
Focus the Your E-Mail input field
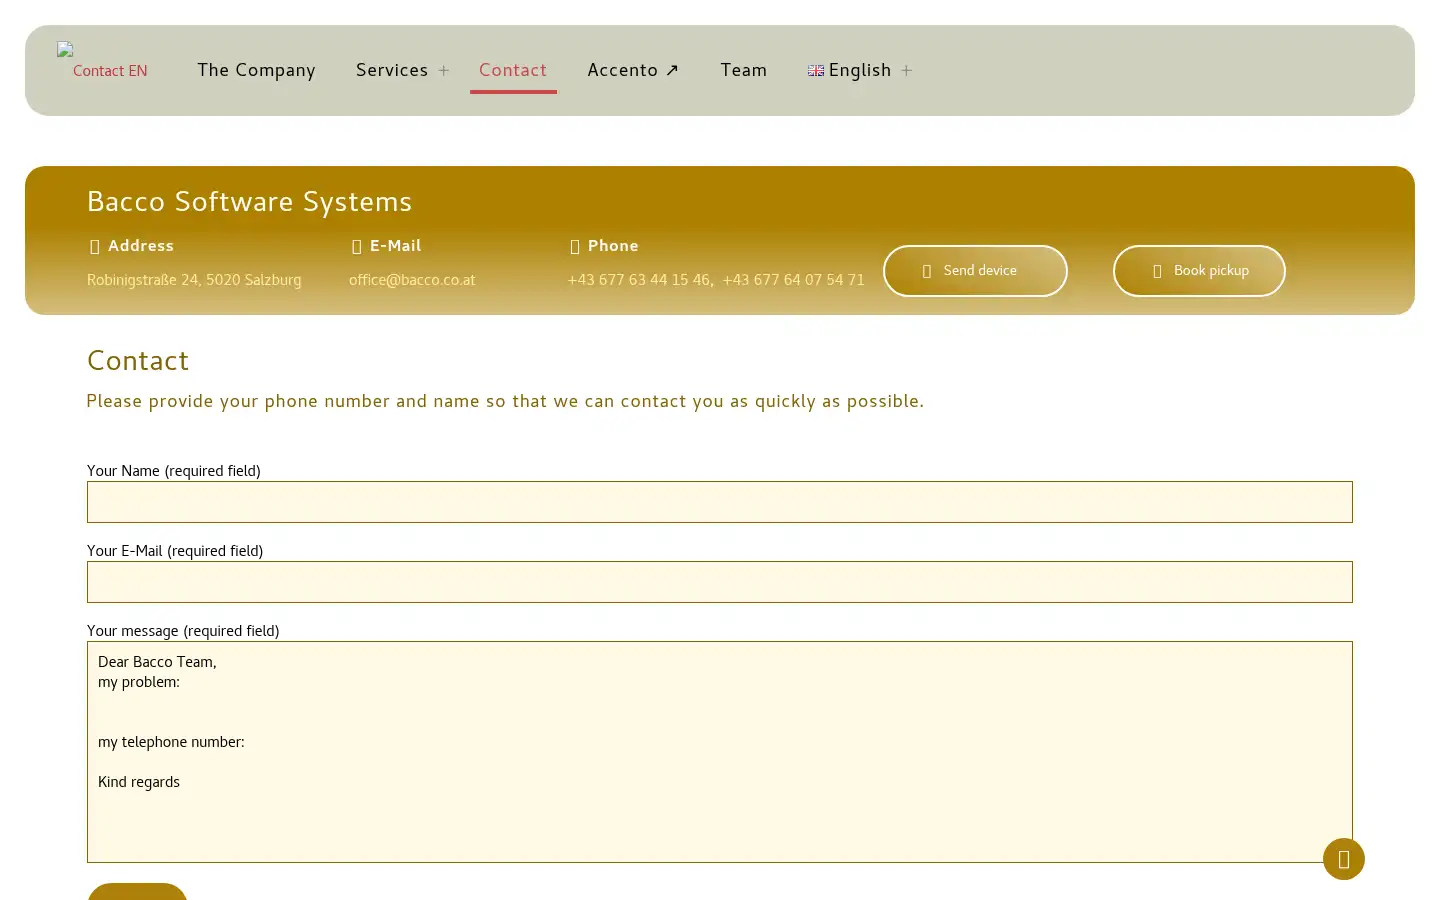720,582
